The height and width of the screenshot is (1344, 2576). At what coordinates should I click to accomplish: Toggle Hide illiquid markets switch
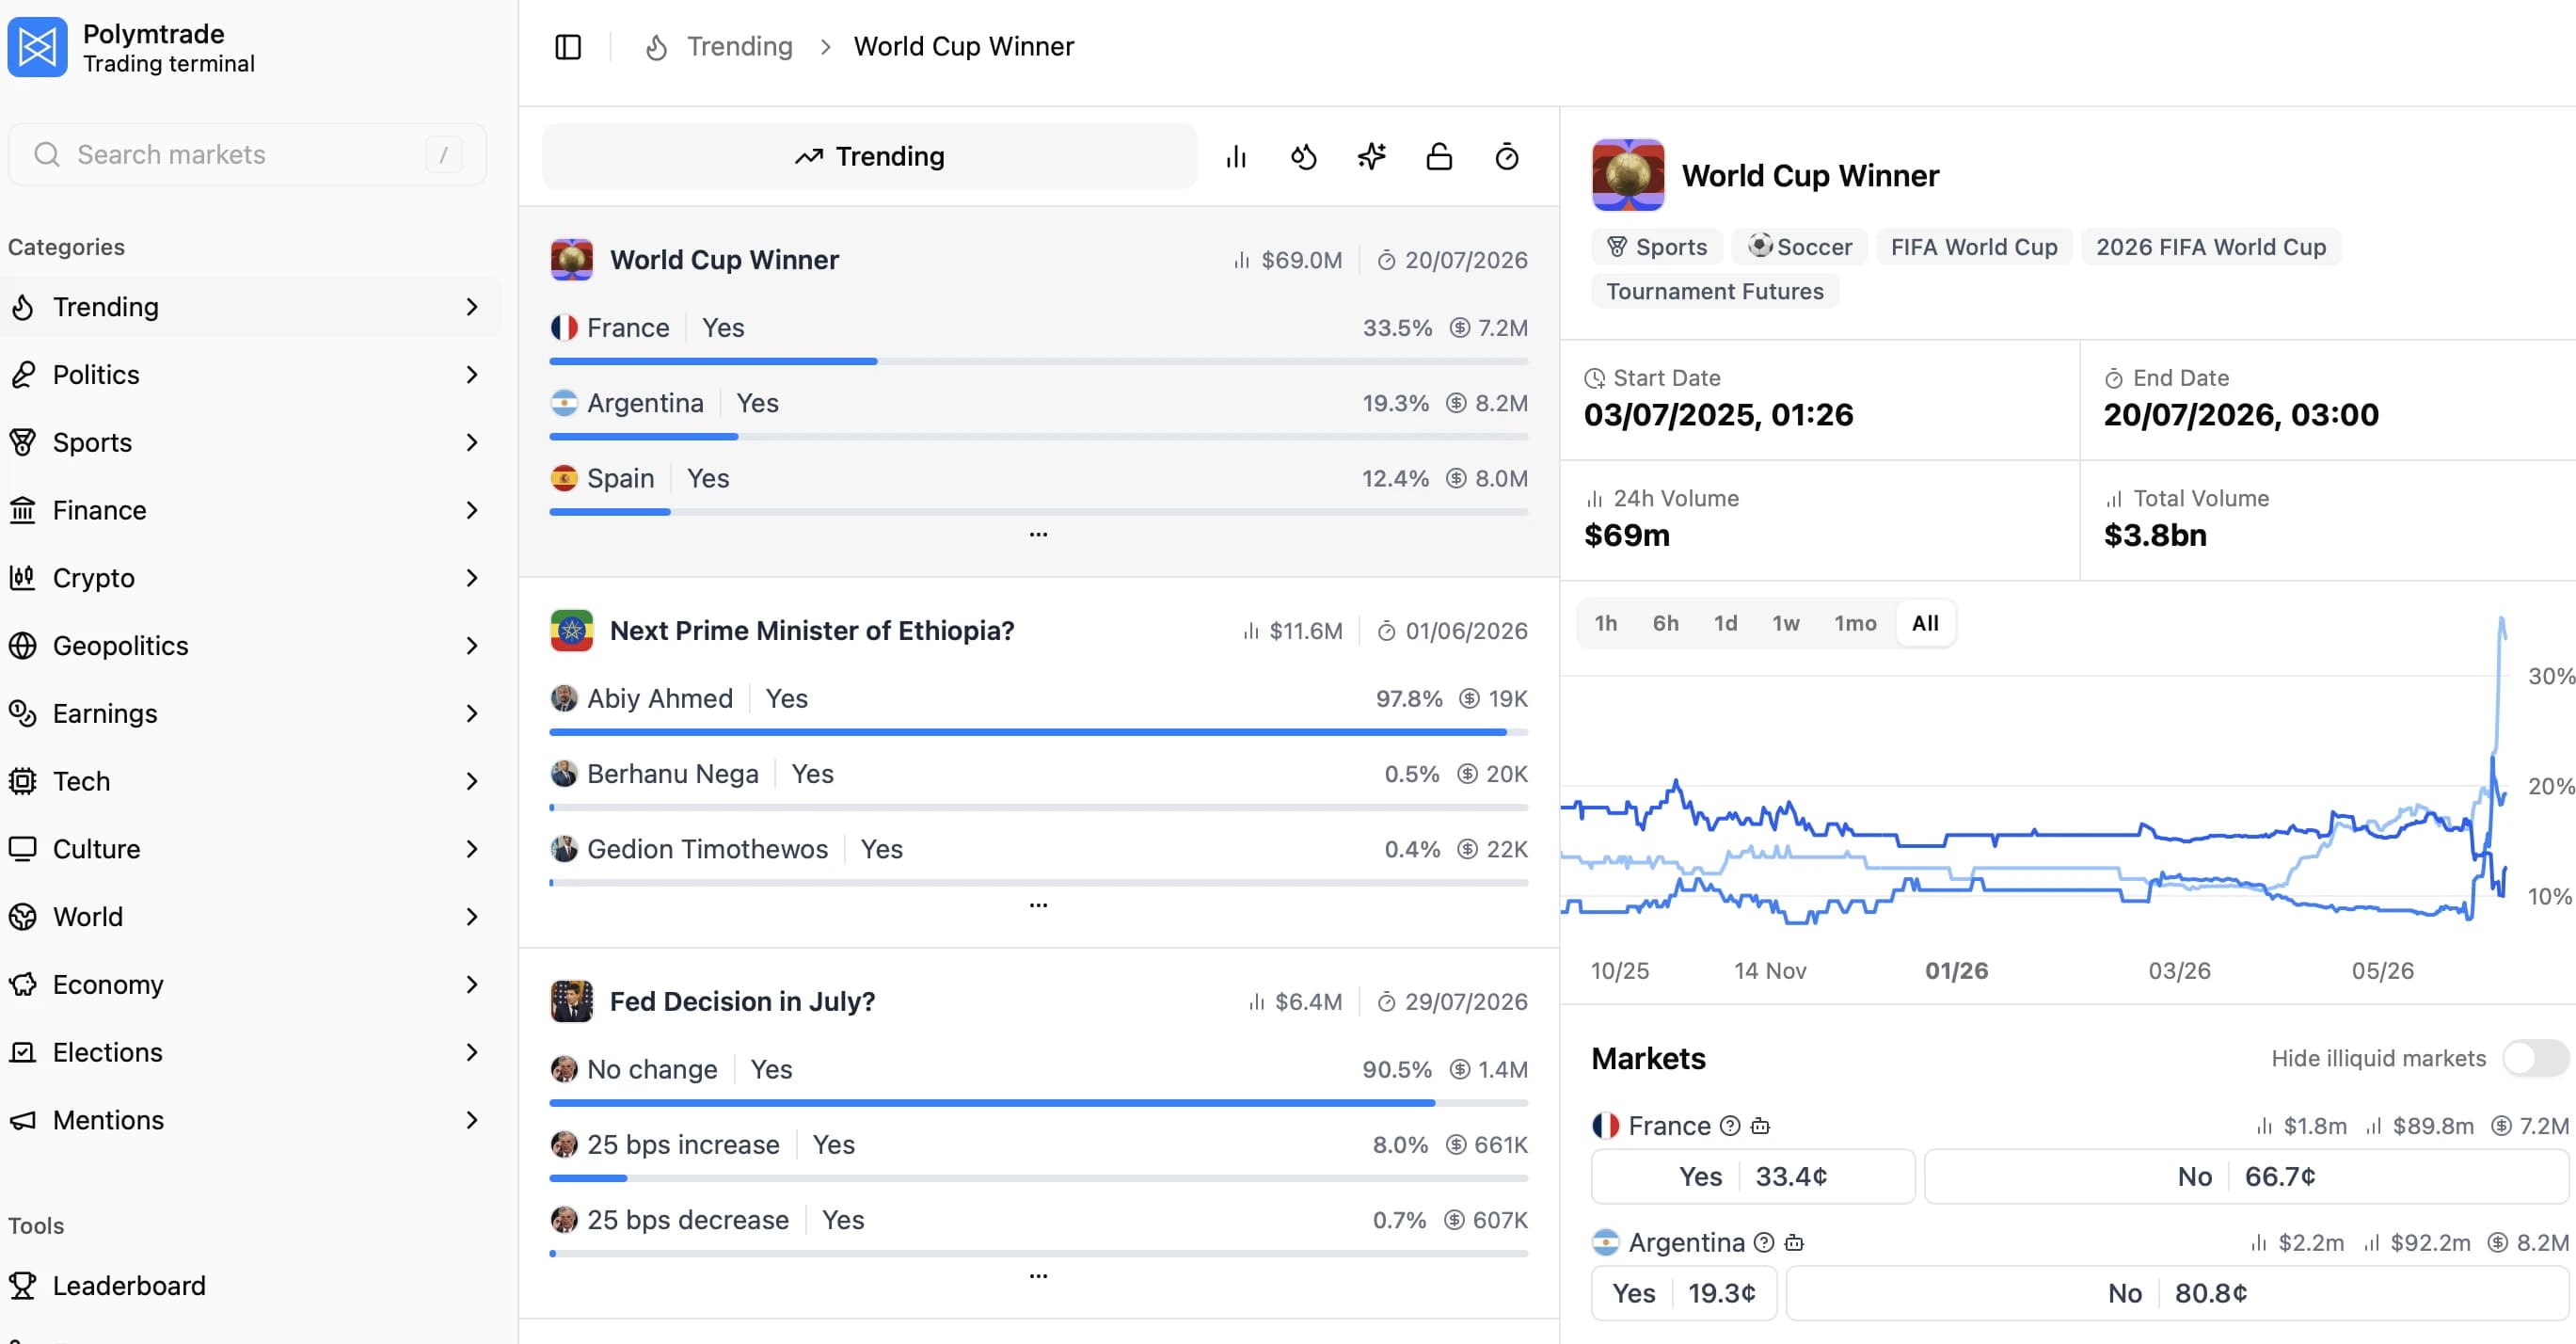[x=2535, y=1058]
